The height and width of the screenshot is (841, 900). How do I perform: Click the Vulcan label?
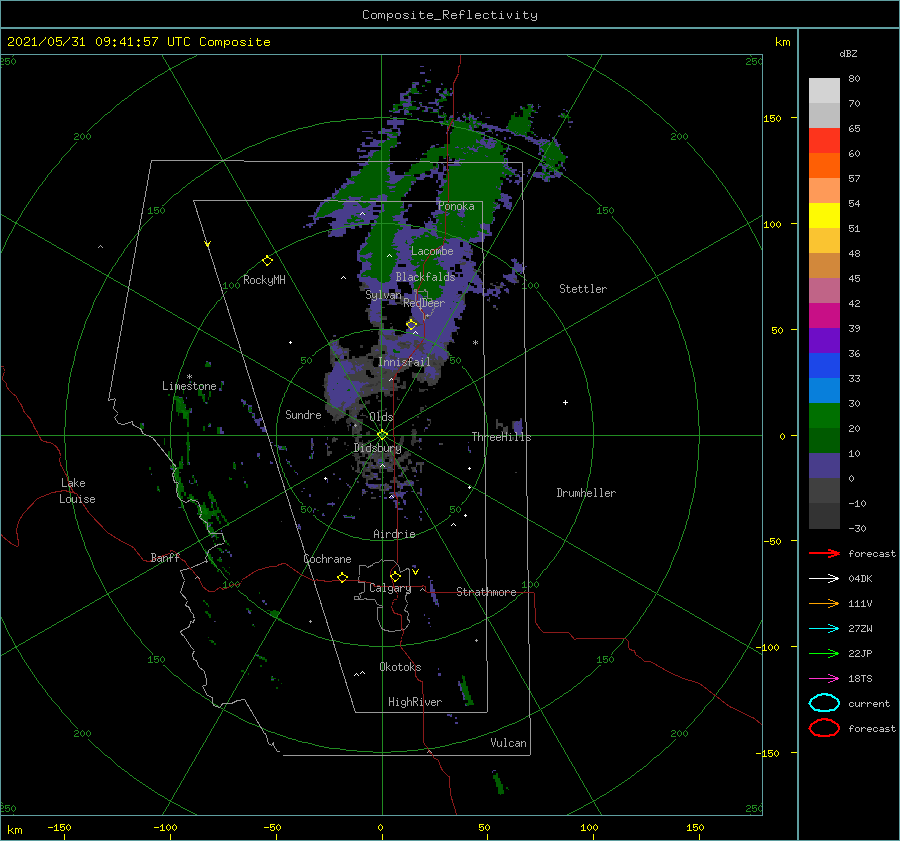(508, 742)
